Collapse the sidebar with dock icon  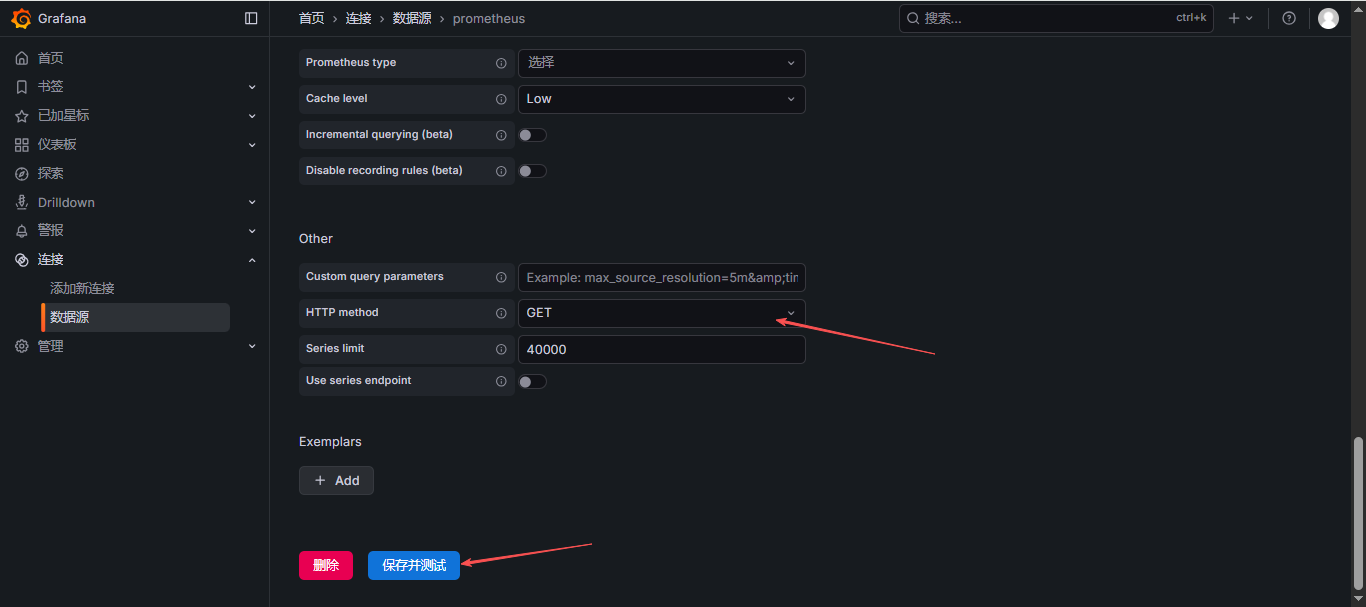tap(251, 18)
